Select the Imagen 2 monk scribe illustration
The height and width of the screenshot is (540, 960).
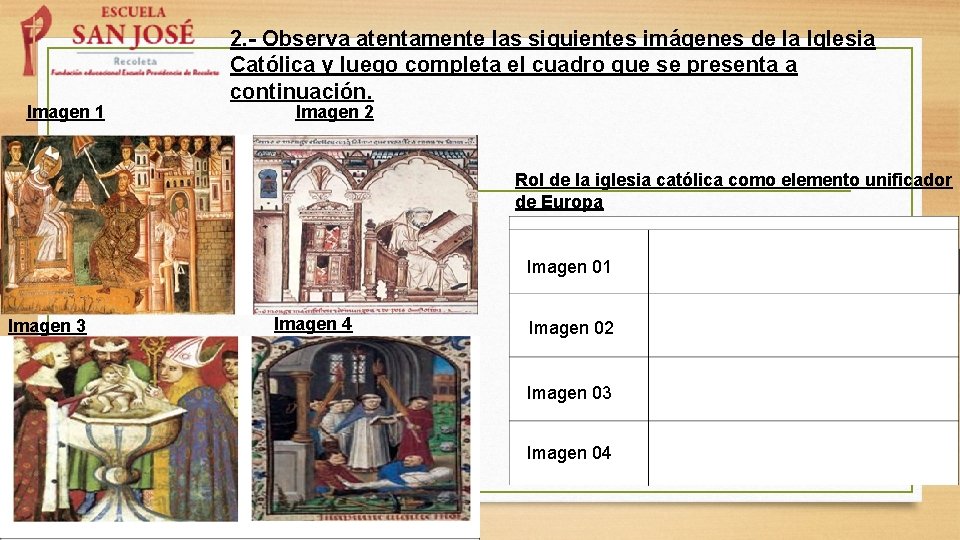[365, 225]
